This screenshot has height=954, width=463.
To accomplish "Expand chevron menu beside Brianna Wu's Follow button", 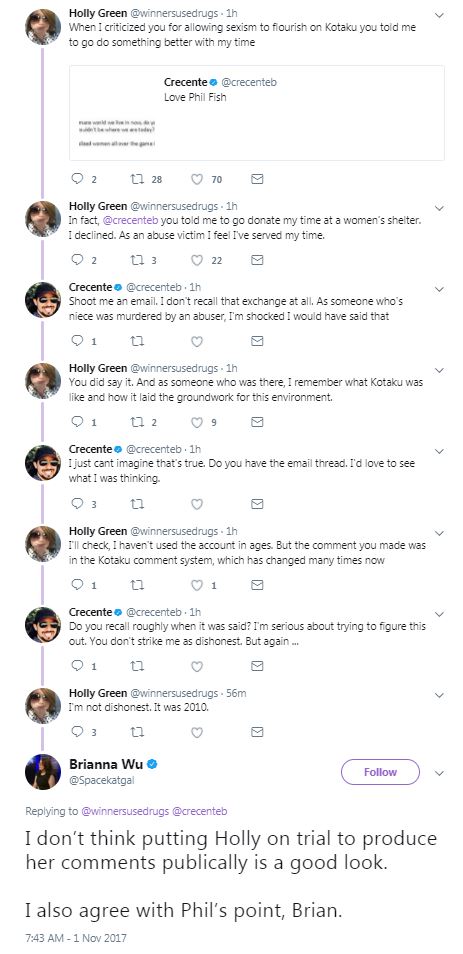I will click(x=439, y=773).
